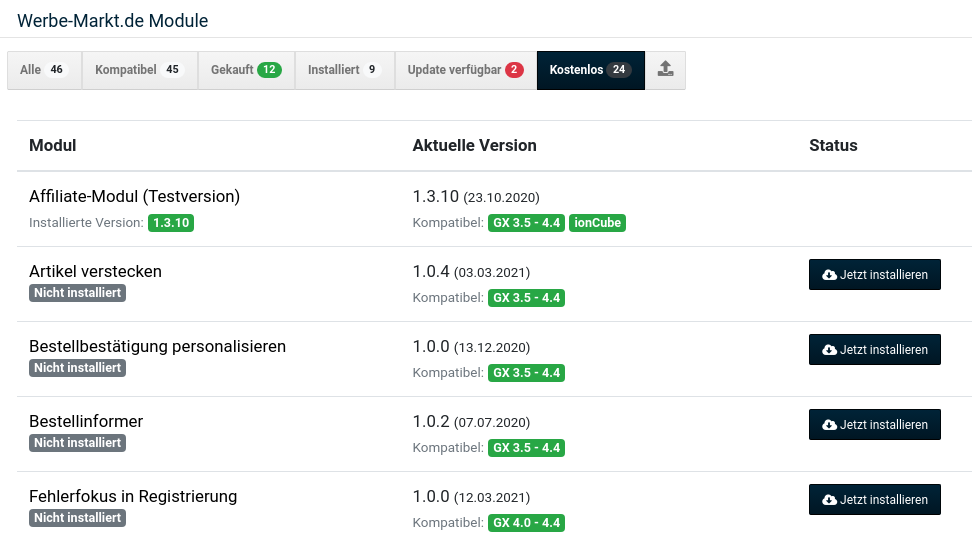View the Update verfügbar tab
The width and height of the screenshot is (972, 545).
click(466, 70)
